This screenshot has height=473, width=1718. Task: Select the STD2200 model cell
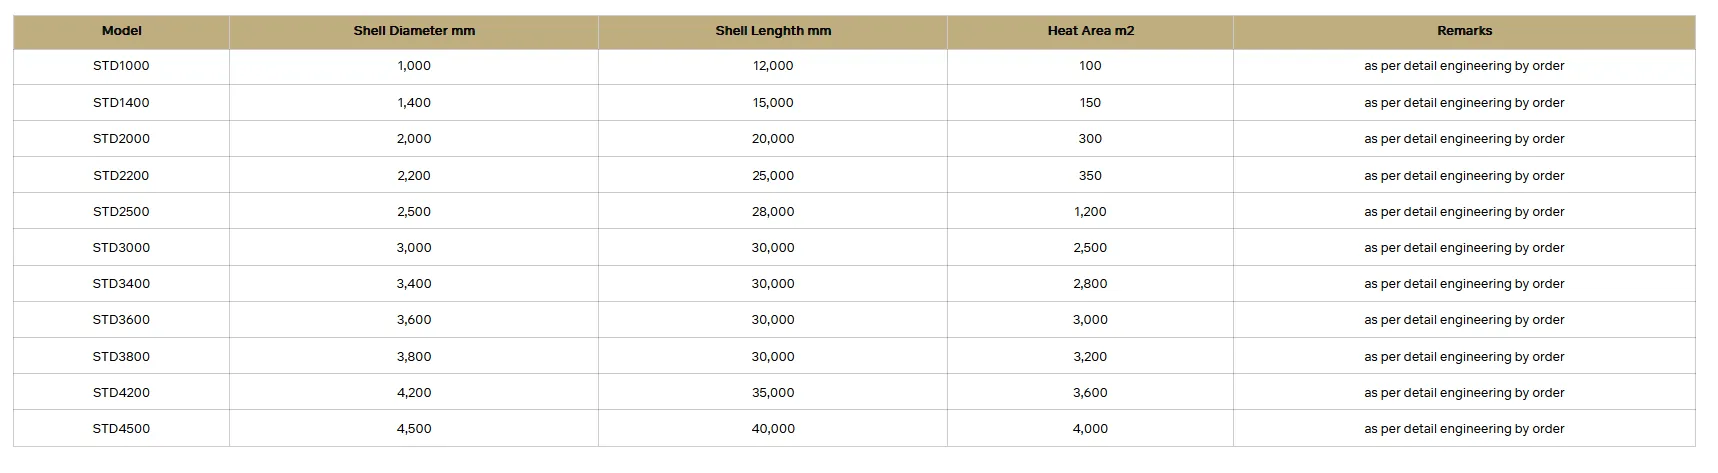121,176
